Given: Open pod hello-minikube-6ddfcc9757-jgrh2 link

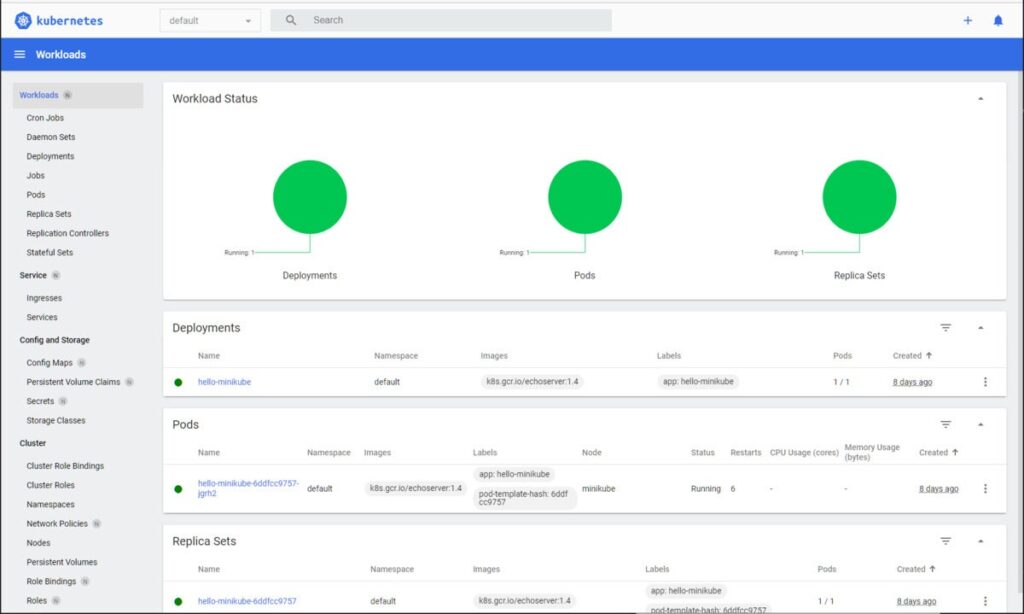Looking at the screenshot, I should tap(248, 488).
